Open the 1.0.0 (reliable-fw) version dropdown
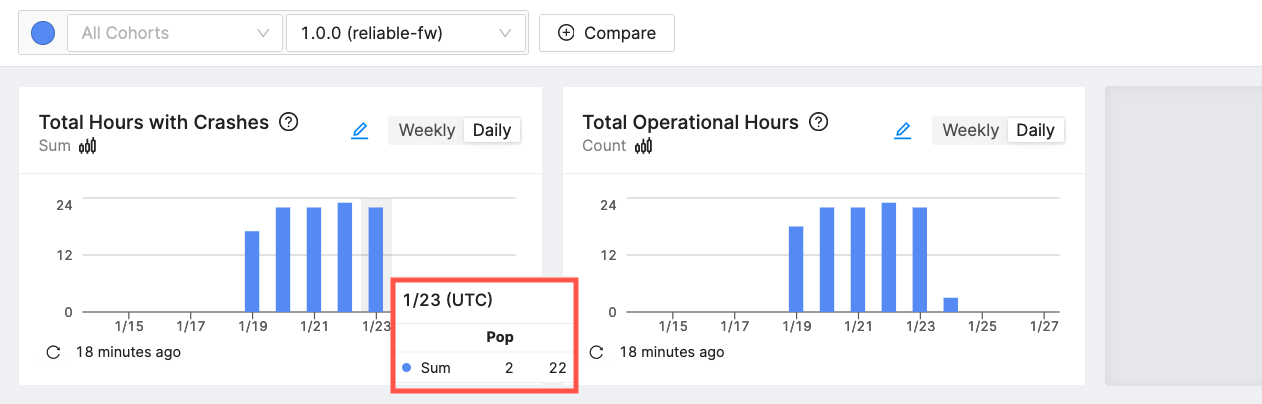 [x=405, y=33]
